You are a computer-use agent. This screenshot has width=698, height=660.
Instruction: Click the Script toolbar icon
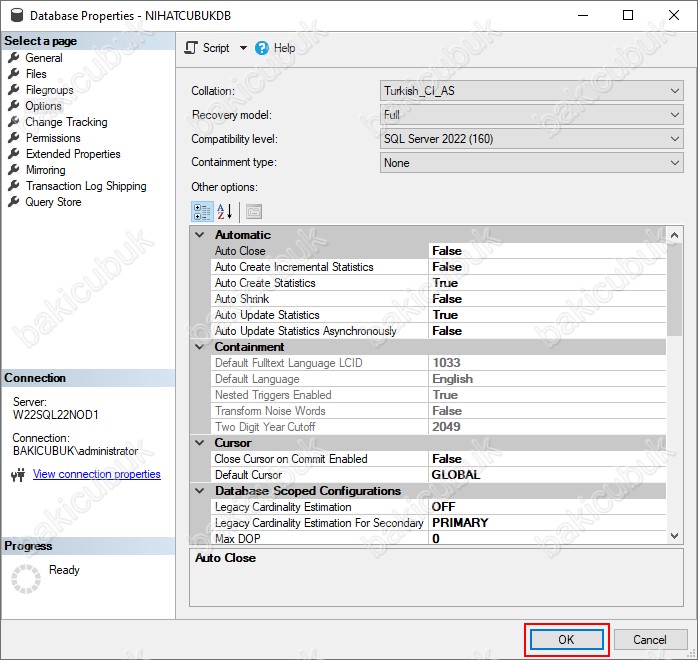[191, 48]
